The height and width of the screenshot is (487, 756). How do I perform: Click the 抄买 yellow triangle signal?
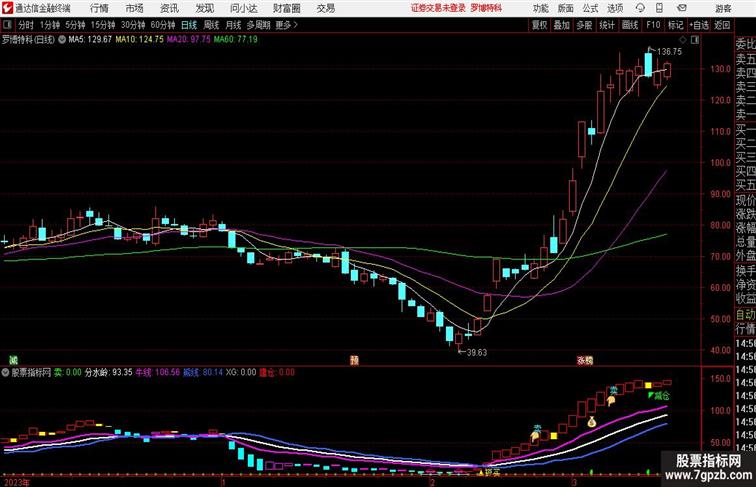489,473
